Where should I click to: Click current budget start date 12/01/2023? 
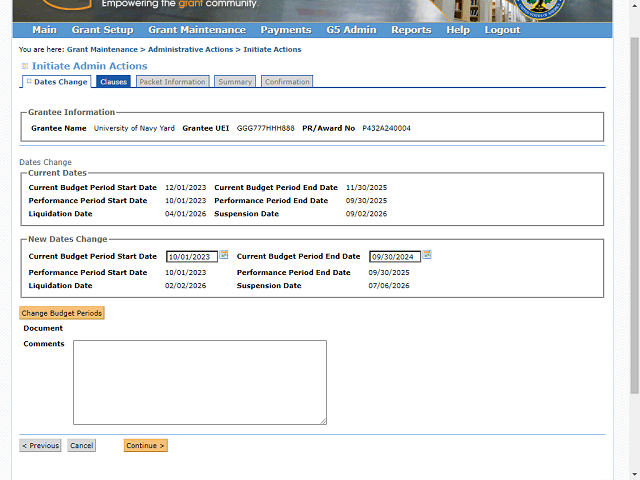186,188
